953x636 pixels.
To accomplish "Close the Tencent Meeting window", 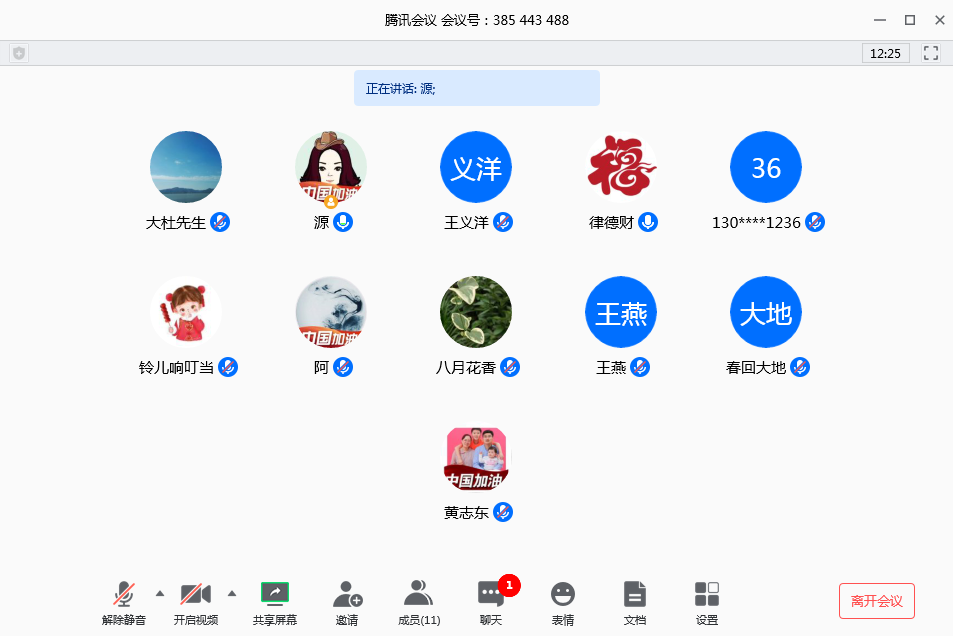I will coord(940,20).
